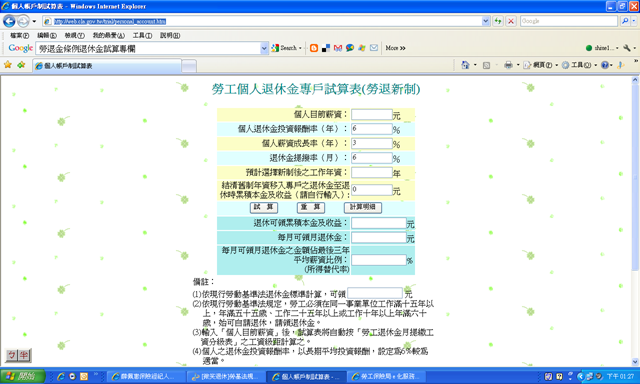Select the URL in the address bar
The height and width of the screenshot is (384, 640).
tap(110, 21)
